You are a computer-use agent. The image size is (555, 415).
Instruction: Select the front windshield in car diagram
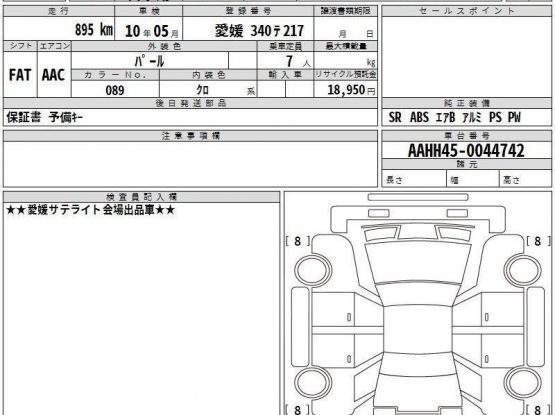pos(418,294)
